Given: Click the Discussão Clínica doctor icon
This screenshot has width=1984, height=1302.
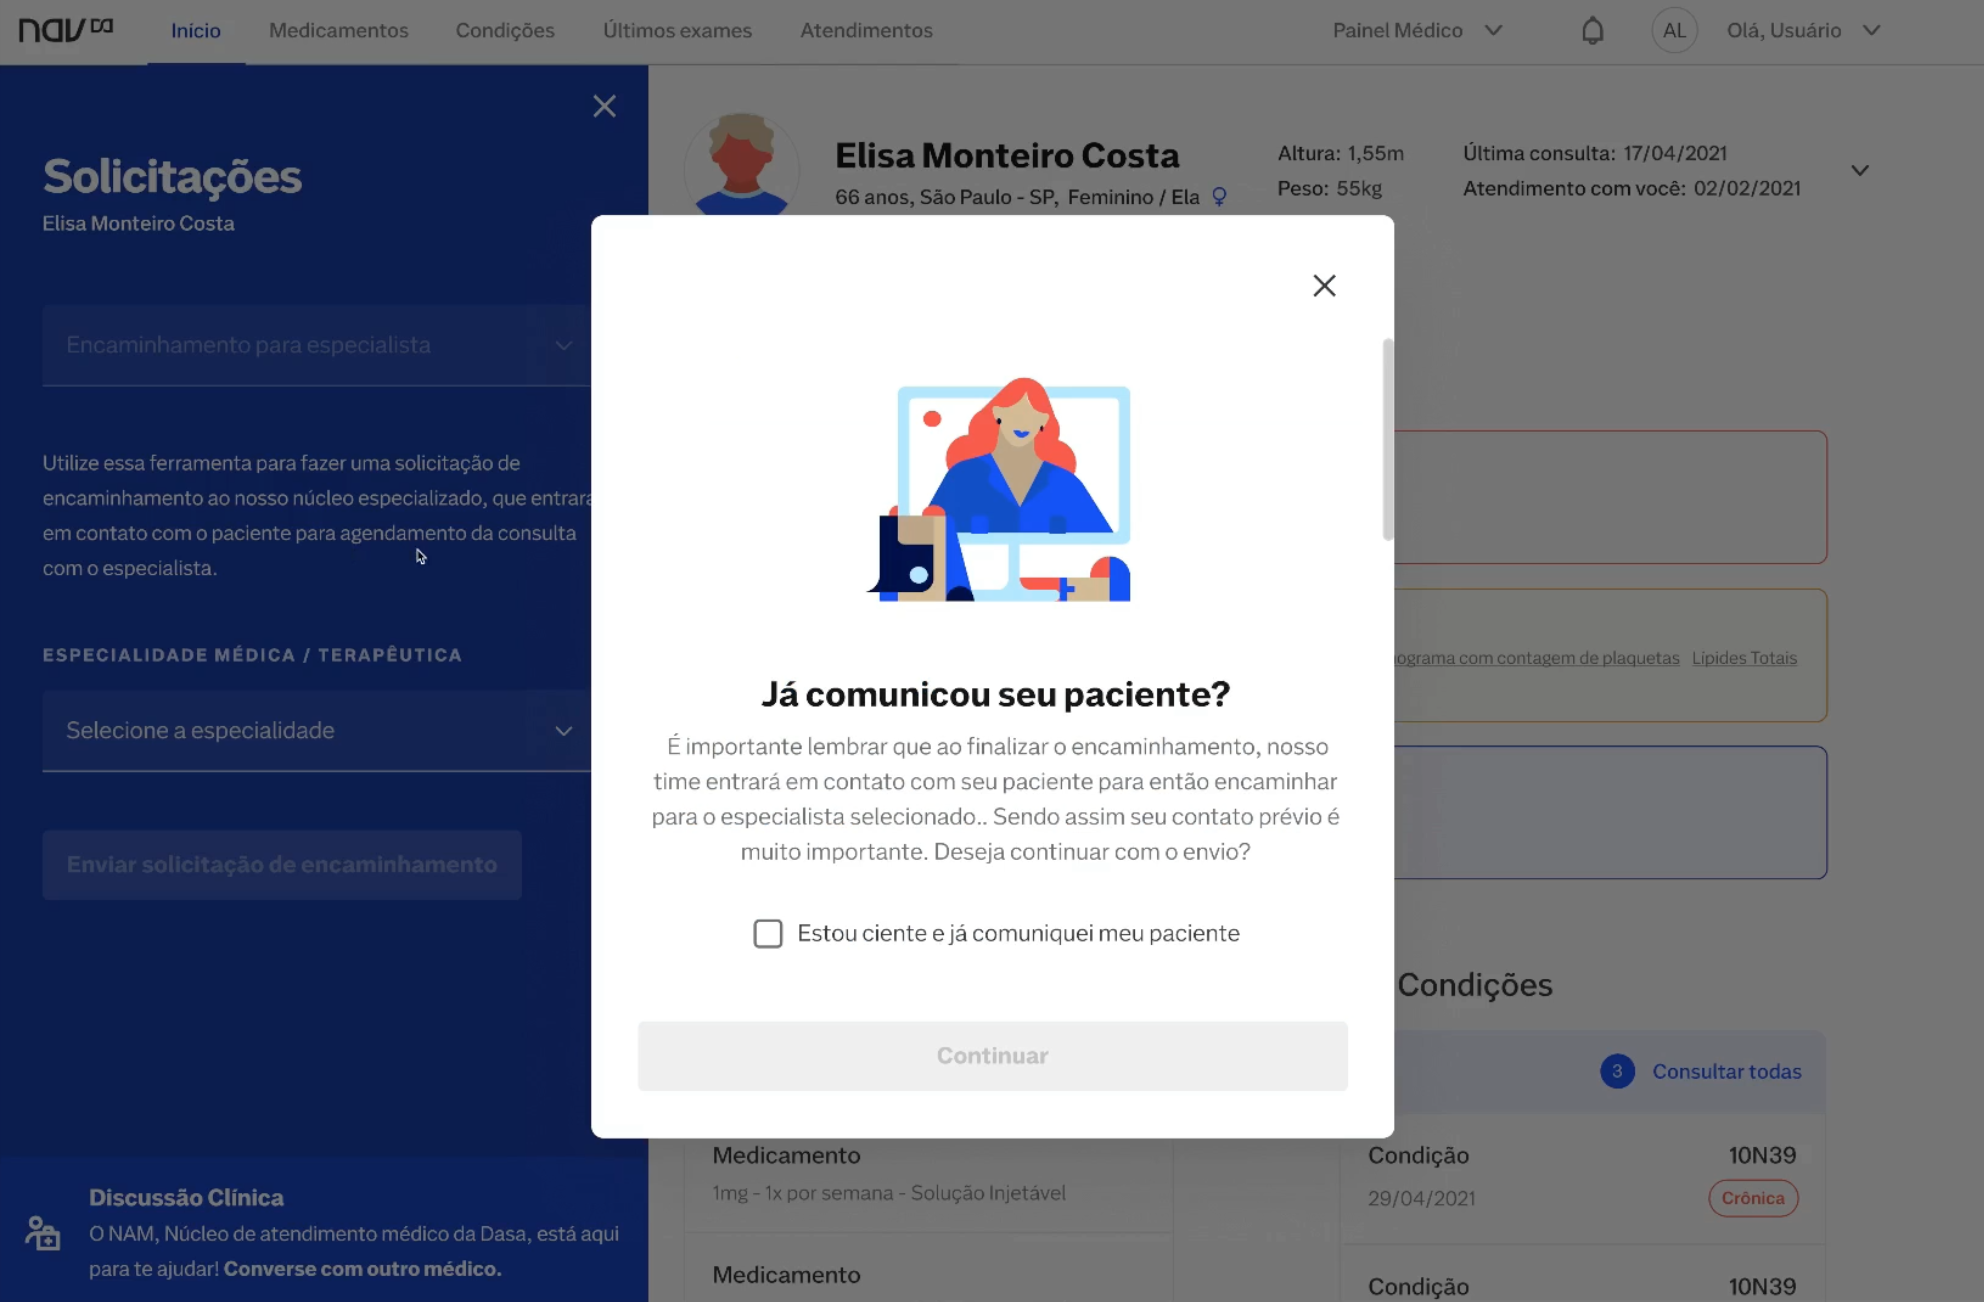Looking at the screenshot, I should tap(43, 1233).
